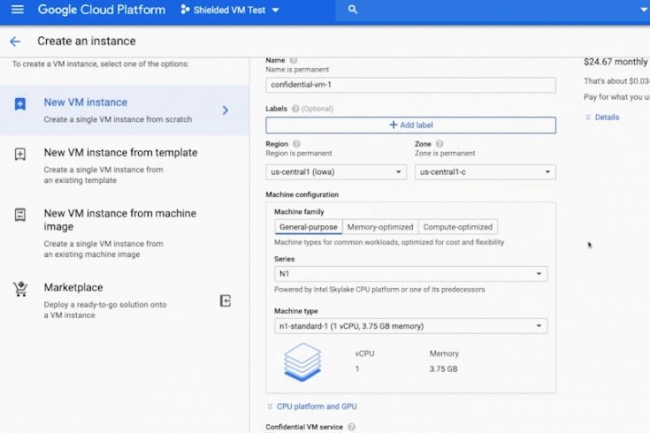Expand the pricing Details section
Viewport: 650px width, 433px height.
[x=602, y=117]
